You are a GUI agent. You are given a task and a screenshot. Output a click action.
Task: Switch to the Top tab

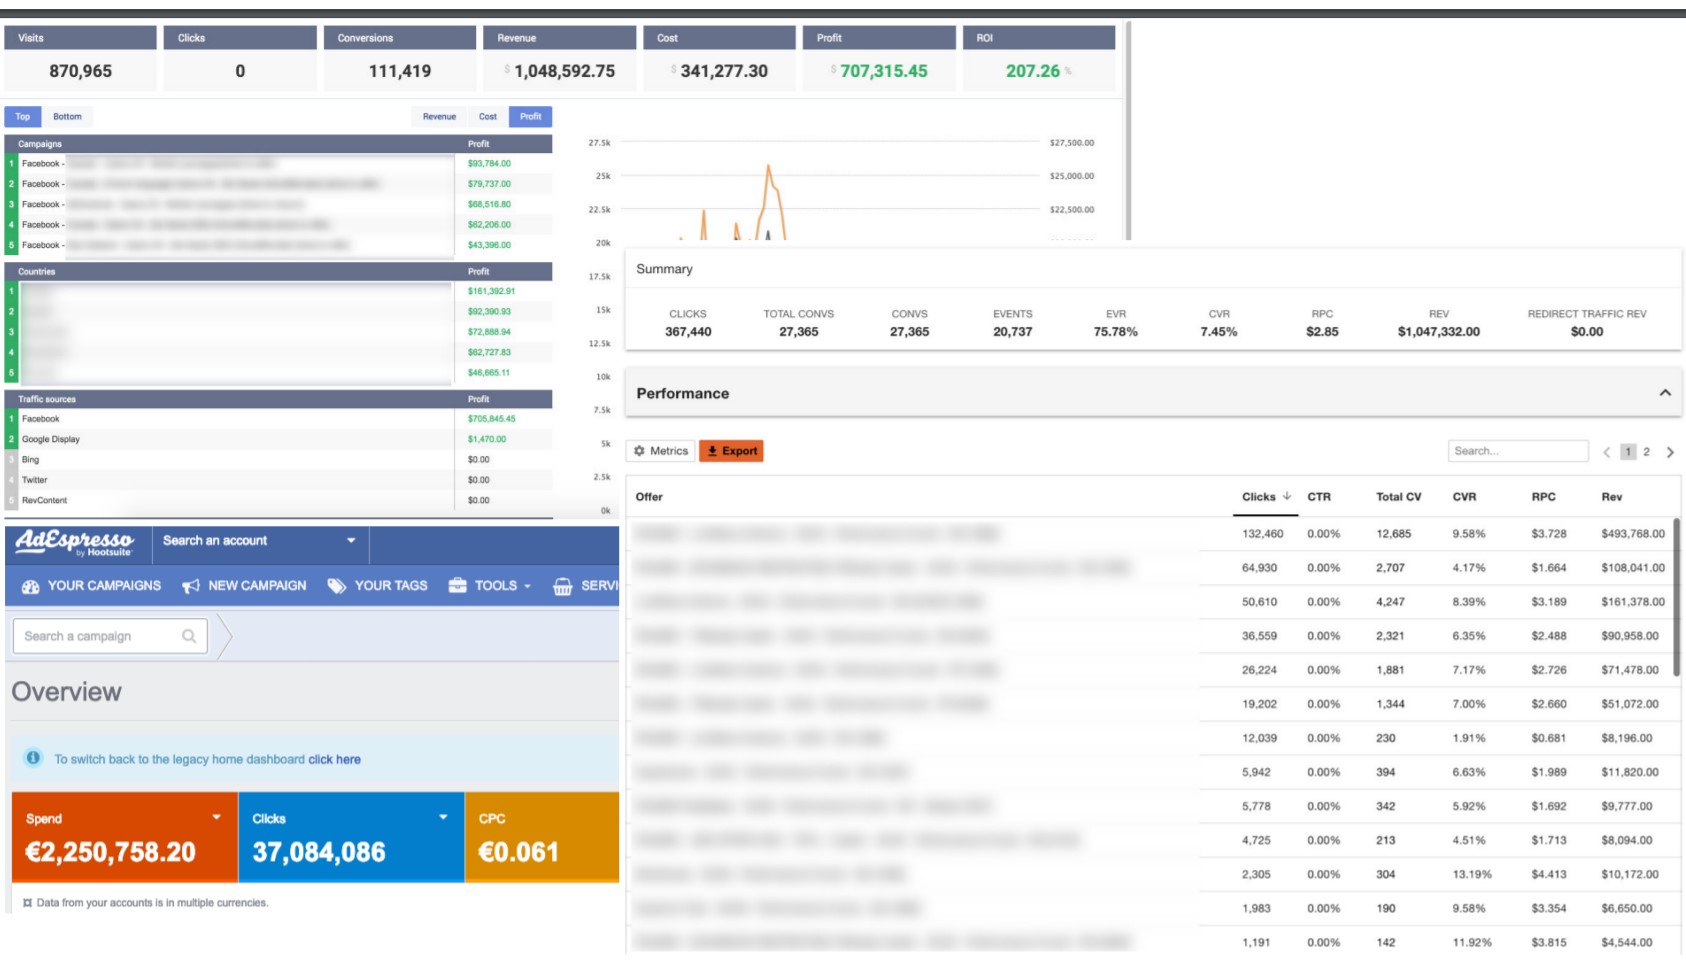23,117
